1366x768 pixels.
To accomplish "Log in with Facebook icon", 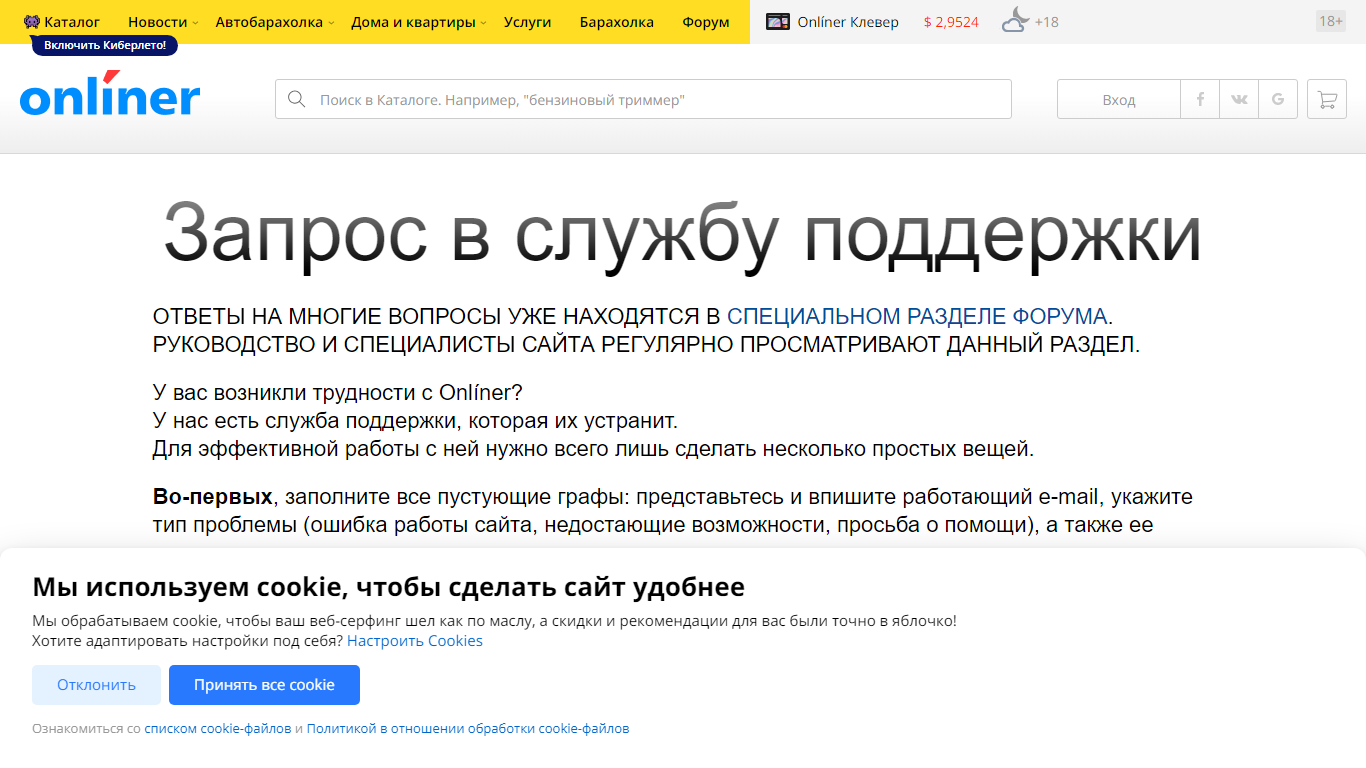I will (x=1200, y=99).
